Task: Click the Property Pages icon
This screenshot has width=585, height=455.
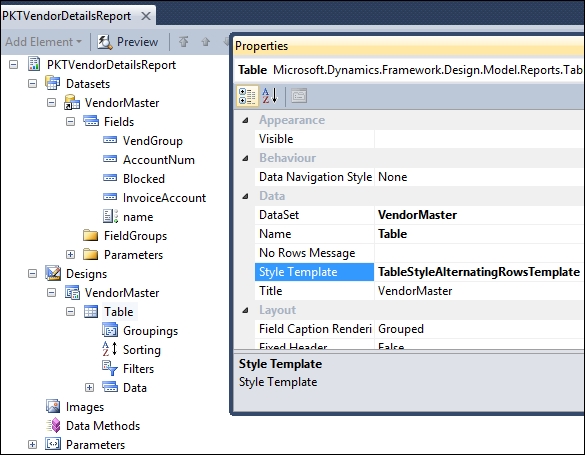Action: [x=298, y=96]
